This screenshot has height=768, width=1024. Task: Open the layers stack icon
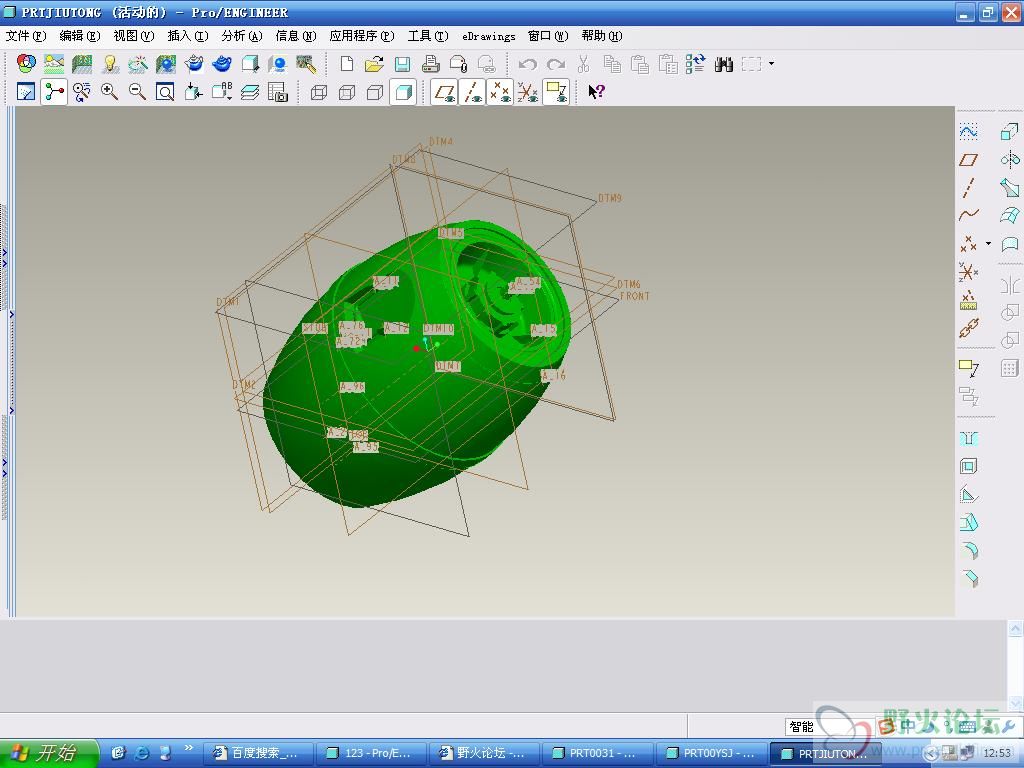pos(249,91)
